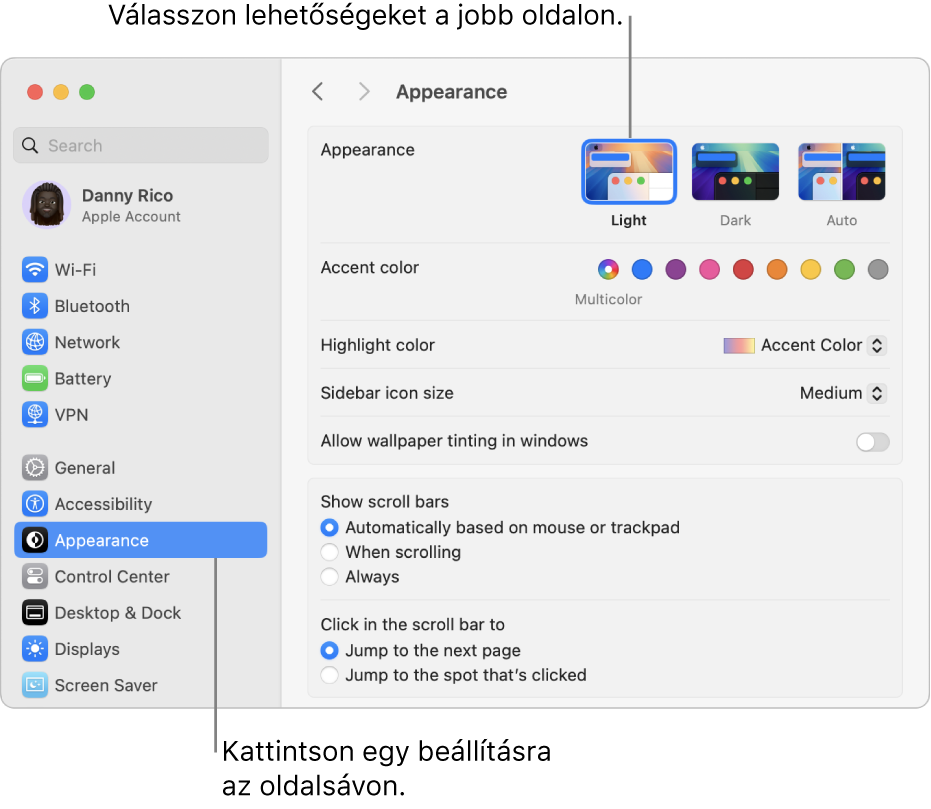The width and height of the screenshot is (931, 809).
Task: Open Battery settings label
Action: click(x=83, y=379)
